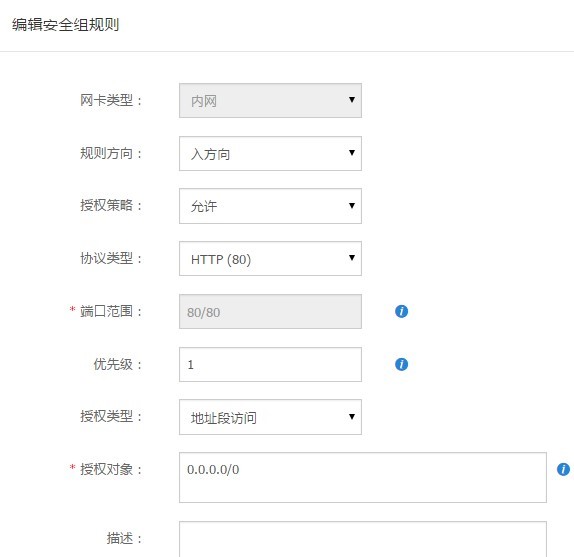Click the 编辑安全组规则 dialog title
Image resolution: width=574 pixels, height=557 pixels.
[66, 25]
